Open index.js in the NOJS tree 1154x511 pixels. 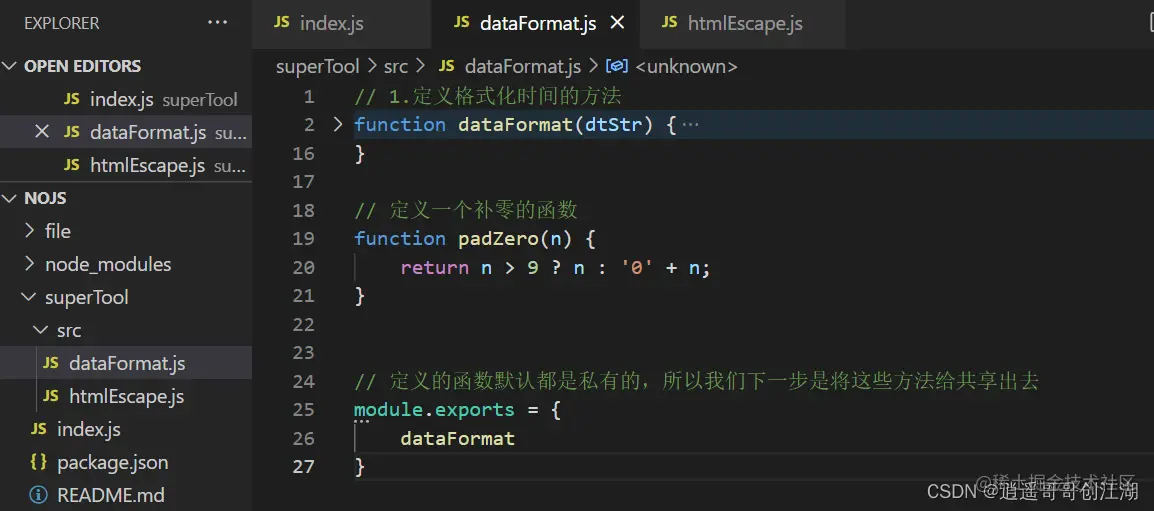126,429
